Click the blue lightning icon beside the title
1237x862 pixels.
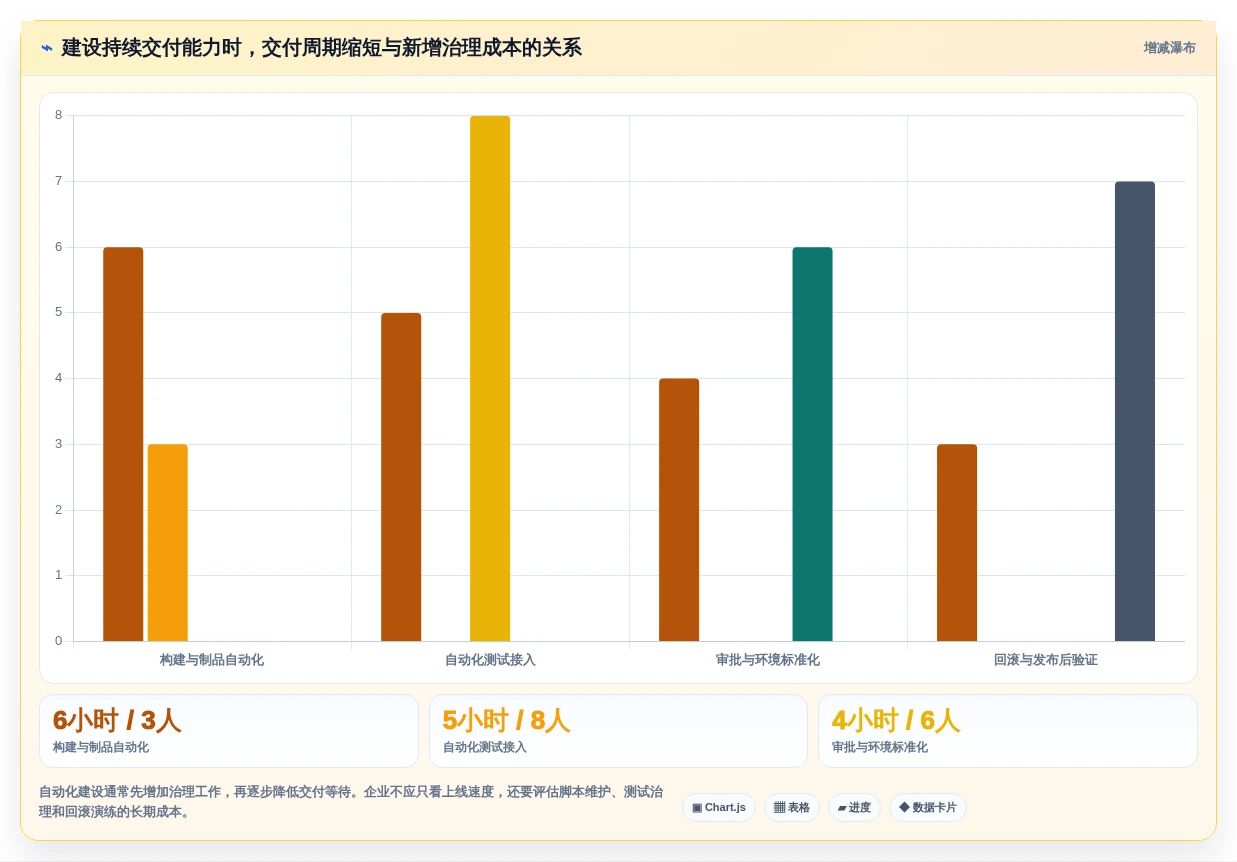click(x=47, y=48)
